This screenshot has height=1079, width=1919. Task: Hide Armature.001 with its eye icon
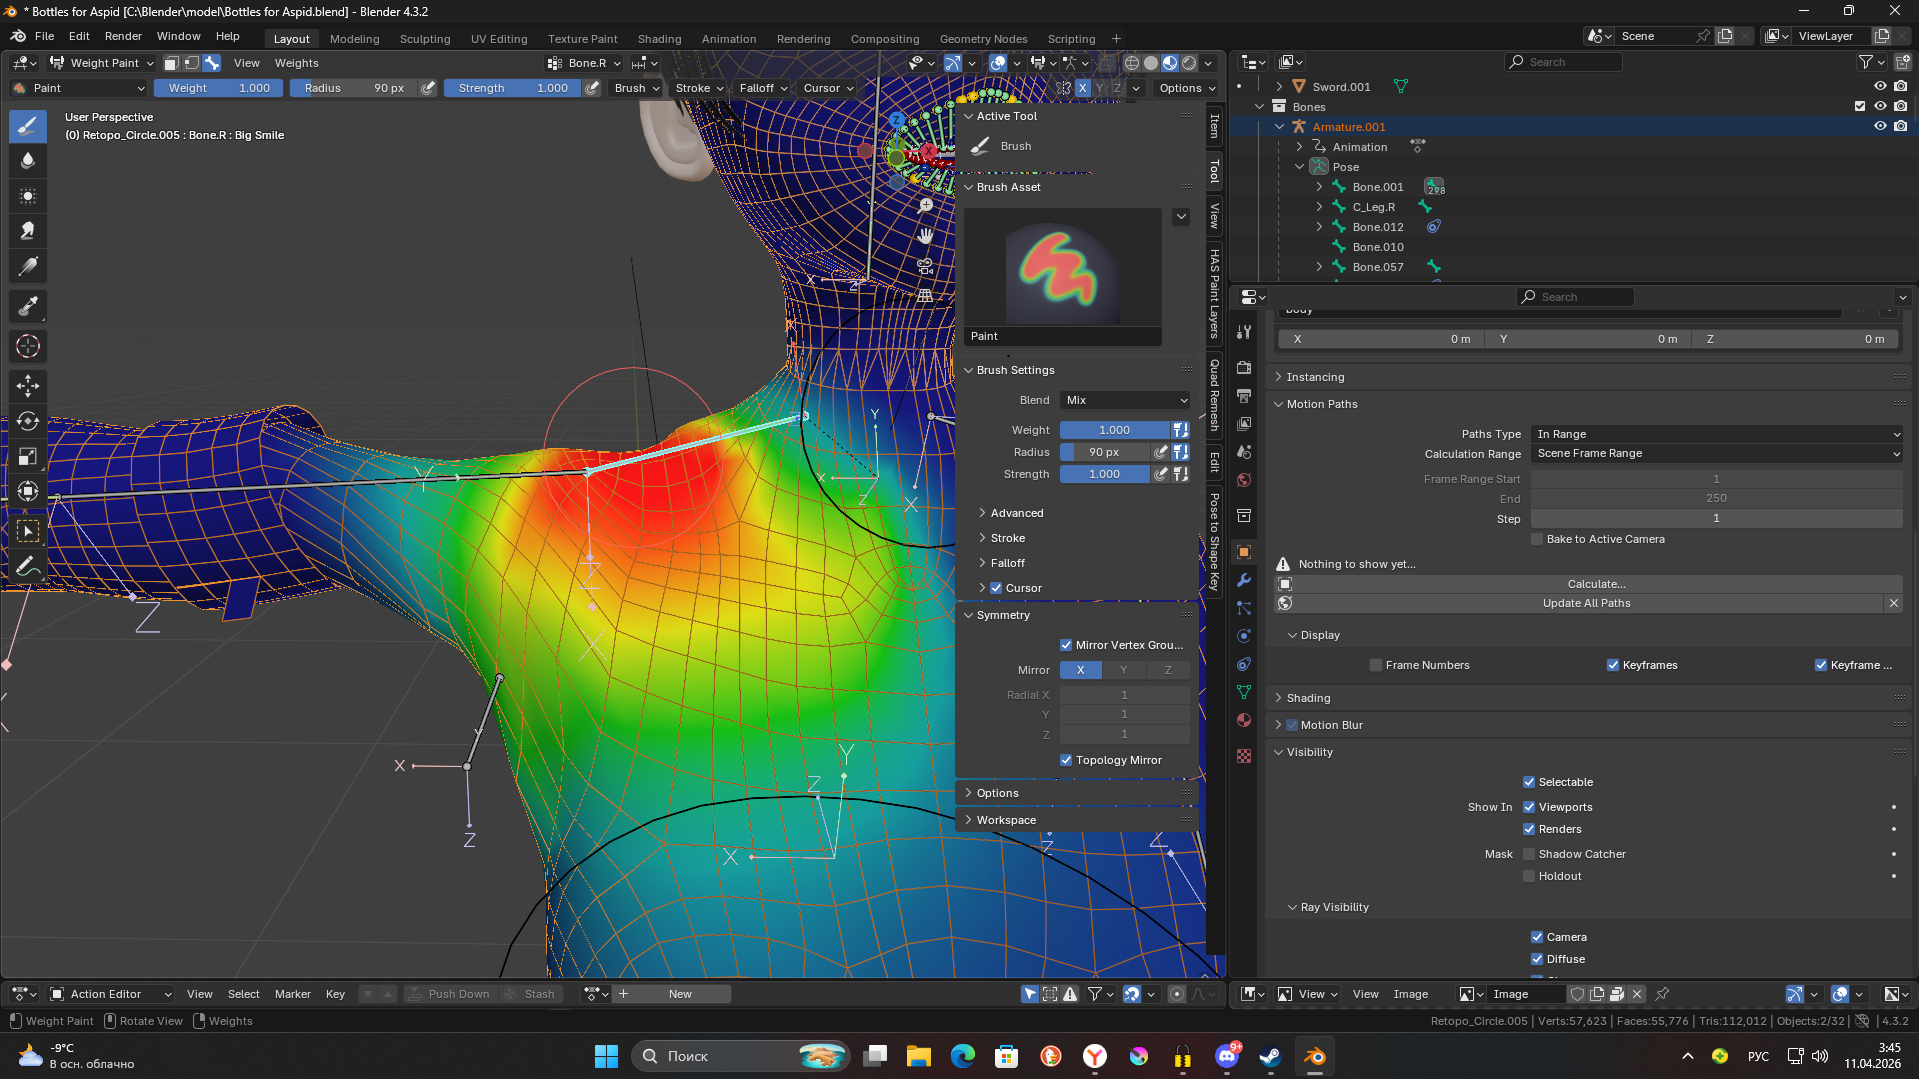(x=1880, y=127)
